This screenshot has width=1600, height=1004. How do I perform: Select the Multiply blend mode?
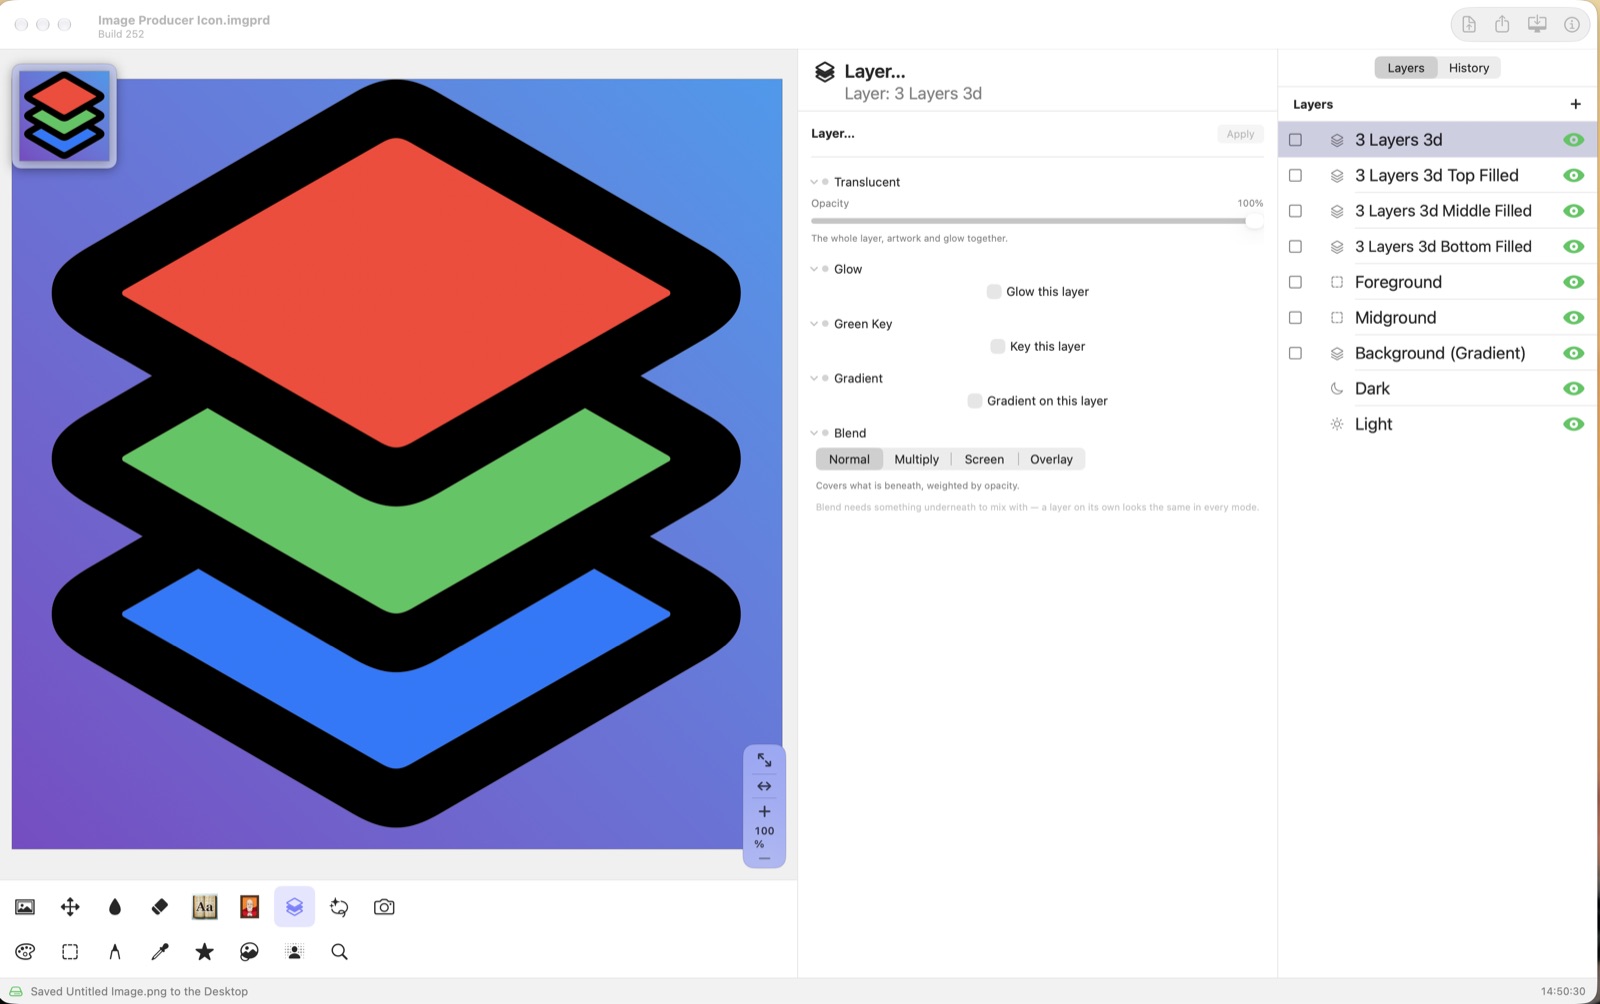click(x=916, y=459)
